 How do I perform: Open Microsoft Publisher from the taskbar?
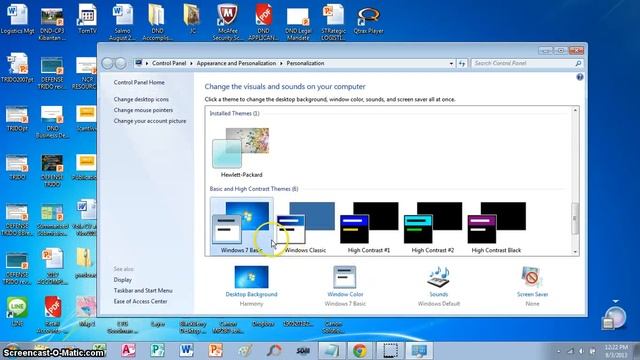(x=157, y=350)
